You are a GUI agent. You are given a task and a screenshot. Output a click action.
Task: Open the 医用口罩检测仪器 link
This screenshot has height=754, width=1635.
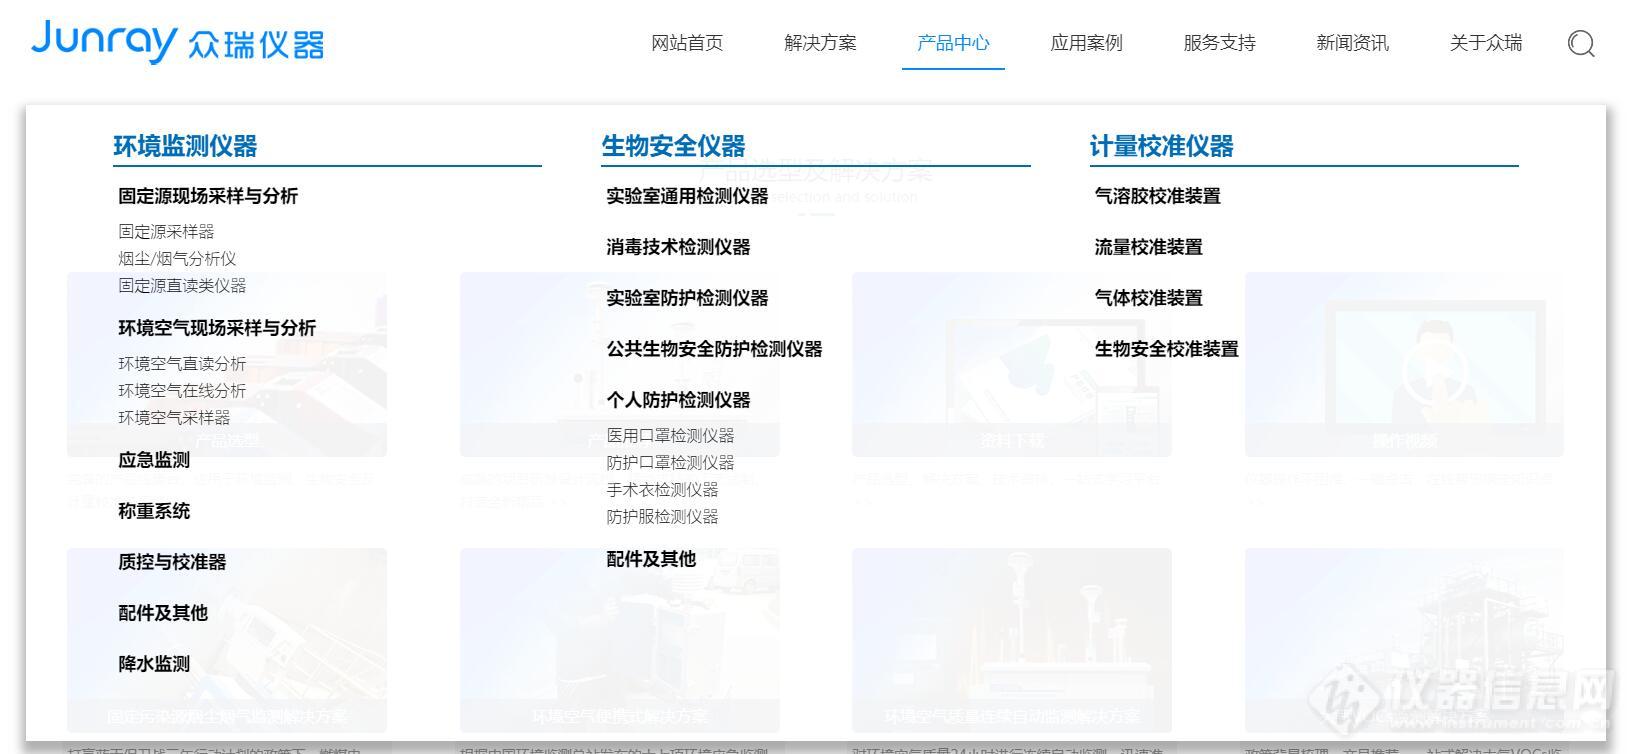670,435
